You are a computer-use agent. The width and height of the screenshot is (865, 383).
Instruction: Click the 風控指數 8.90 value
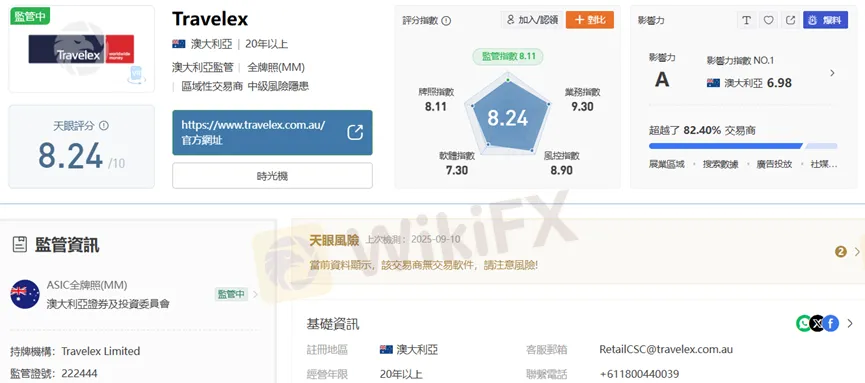[x=561, y=170]
